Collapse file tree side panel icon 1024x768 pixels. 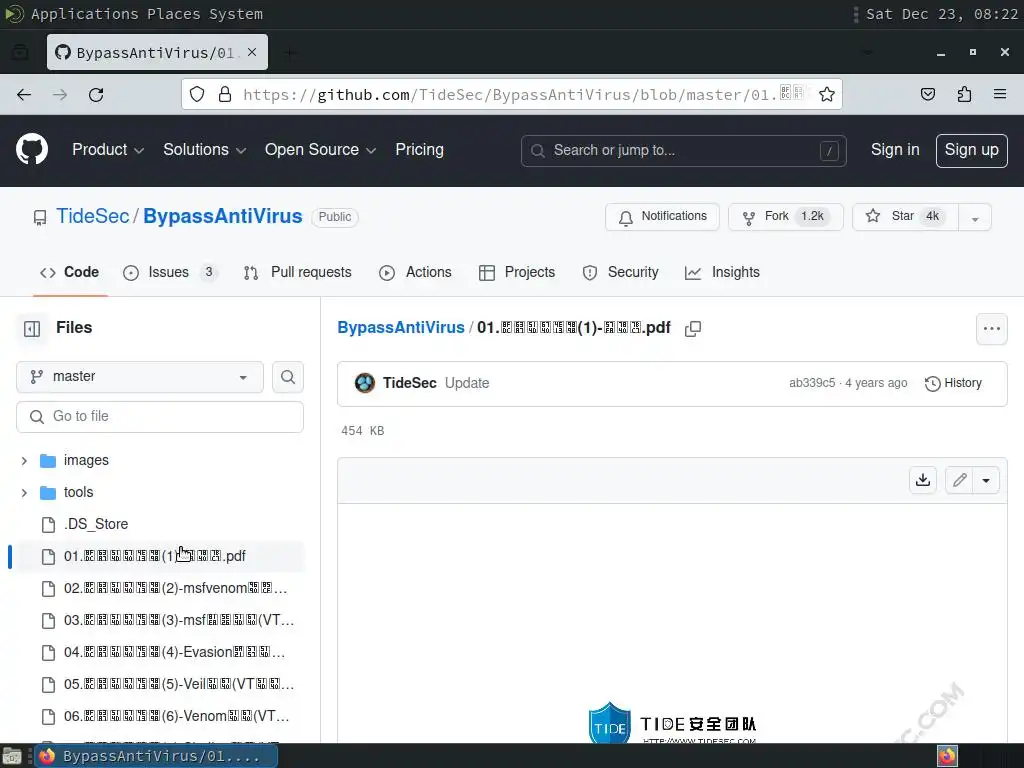(32, 328)
